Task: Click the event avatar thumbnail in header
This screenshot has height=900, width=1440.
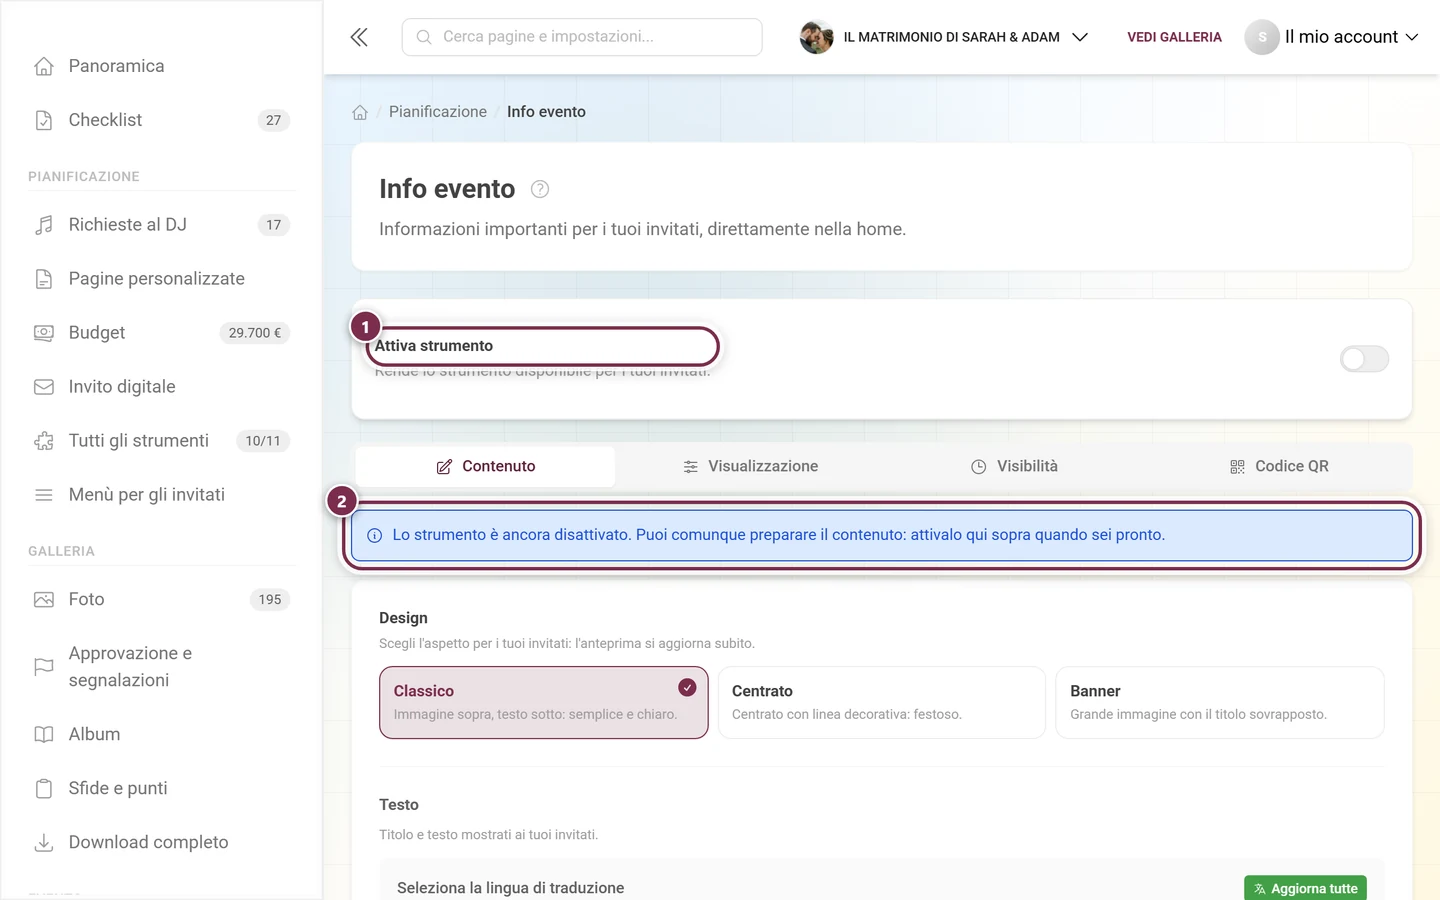Action: [x=817, y=37]
